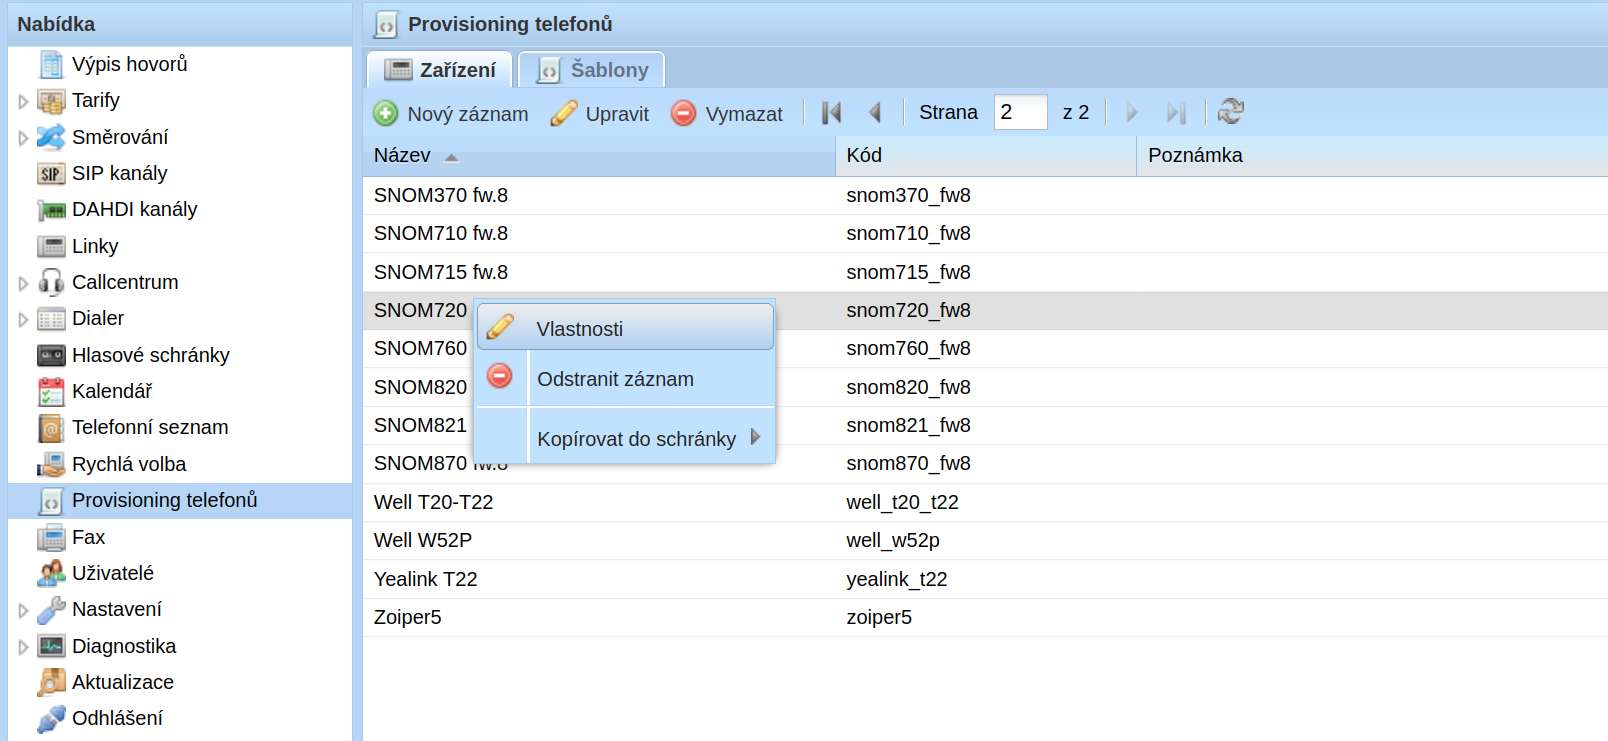Click the next page arrow
Screen dimensions: 1608x741
[x=1132, y=113]
